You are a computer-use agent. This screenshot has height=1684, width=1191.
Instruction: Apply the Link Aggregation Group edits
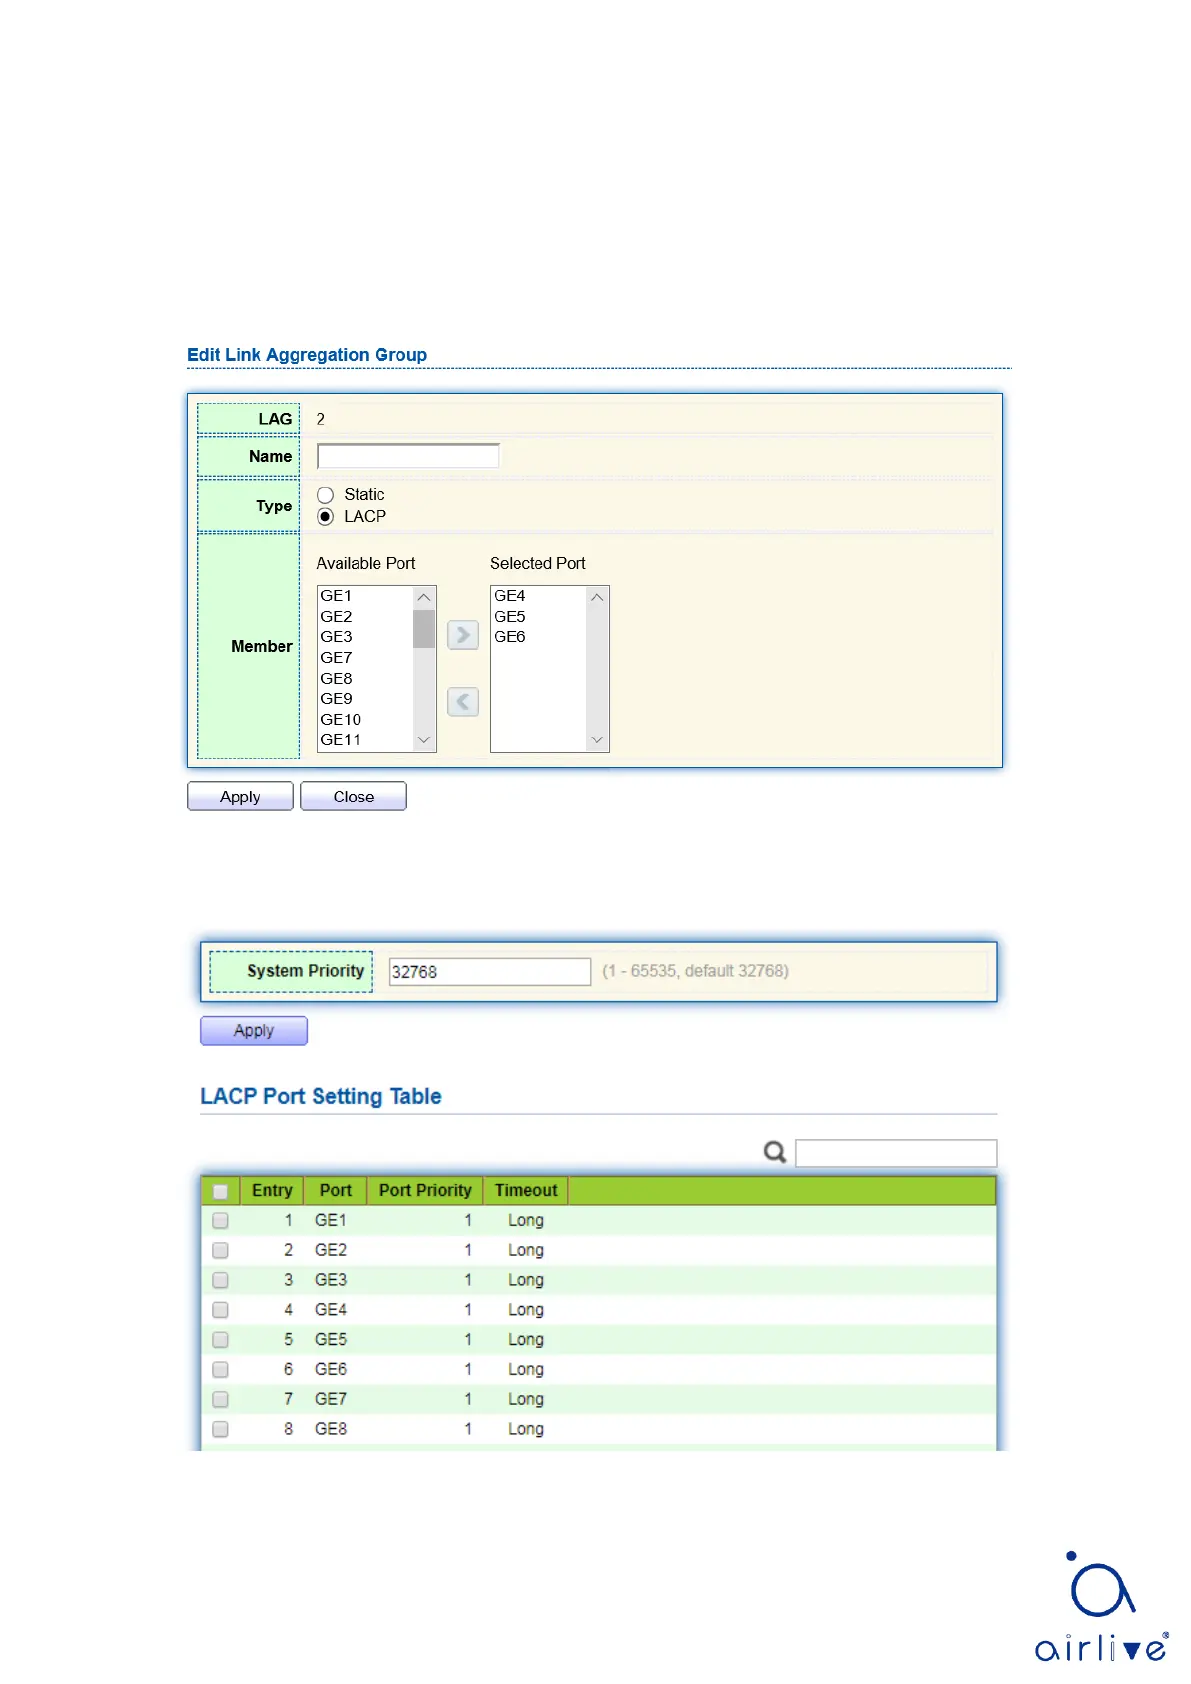(240, 796)
